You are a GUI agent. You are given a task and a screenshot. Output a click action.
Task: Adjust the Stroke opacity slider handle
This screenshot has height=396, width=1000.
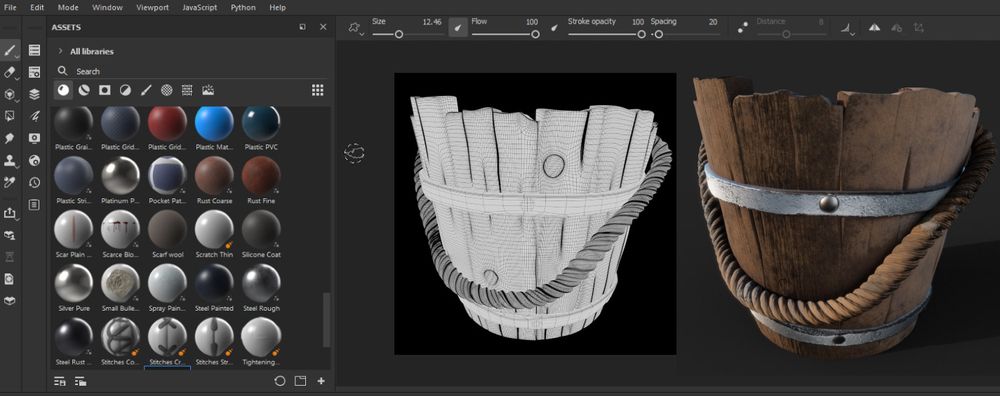[x=641, y=34]
